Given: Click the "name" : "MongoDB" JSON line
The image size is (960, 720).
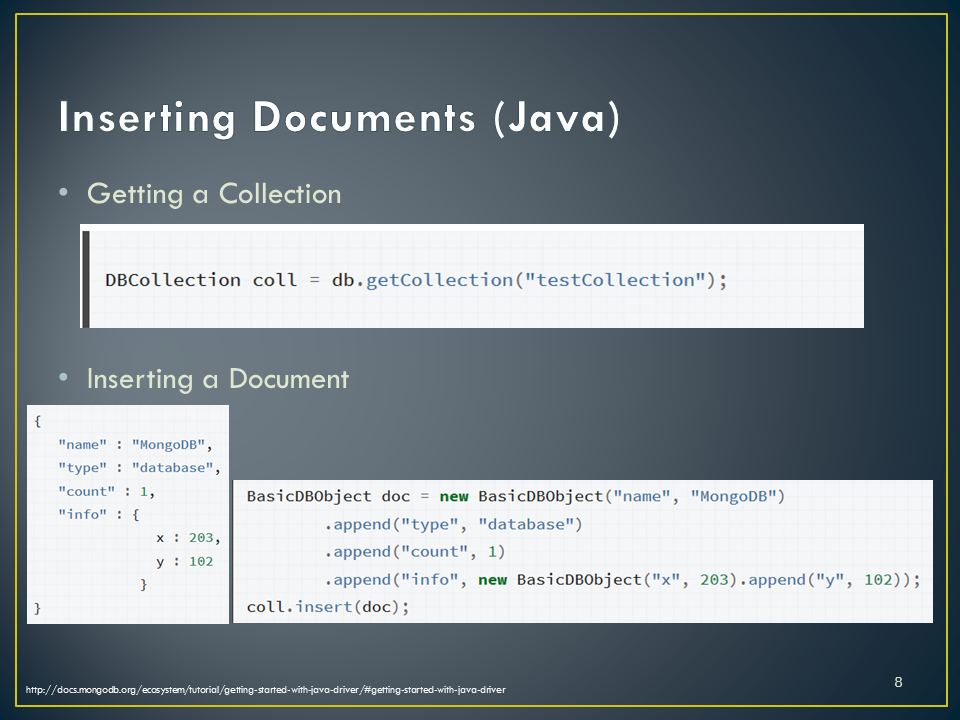Looking at the screenshot, I should click(x=135, y=444).
